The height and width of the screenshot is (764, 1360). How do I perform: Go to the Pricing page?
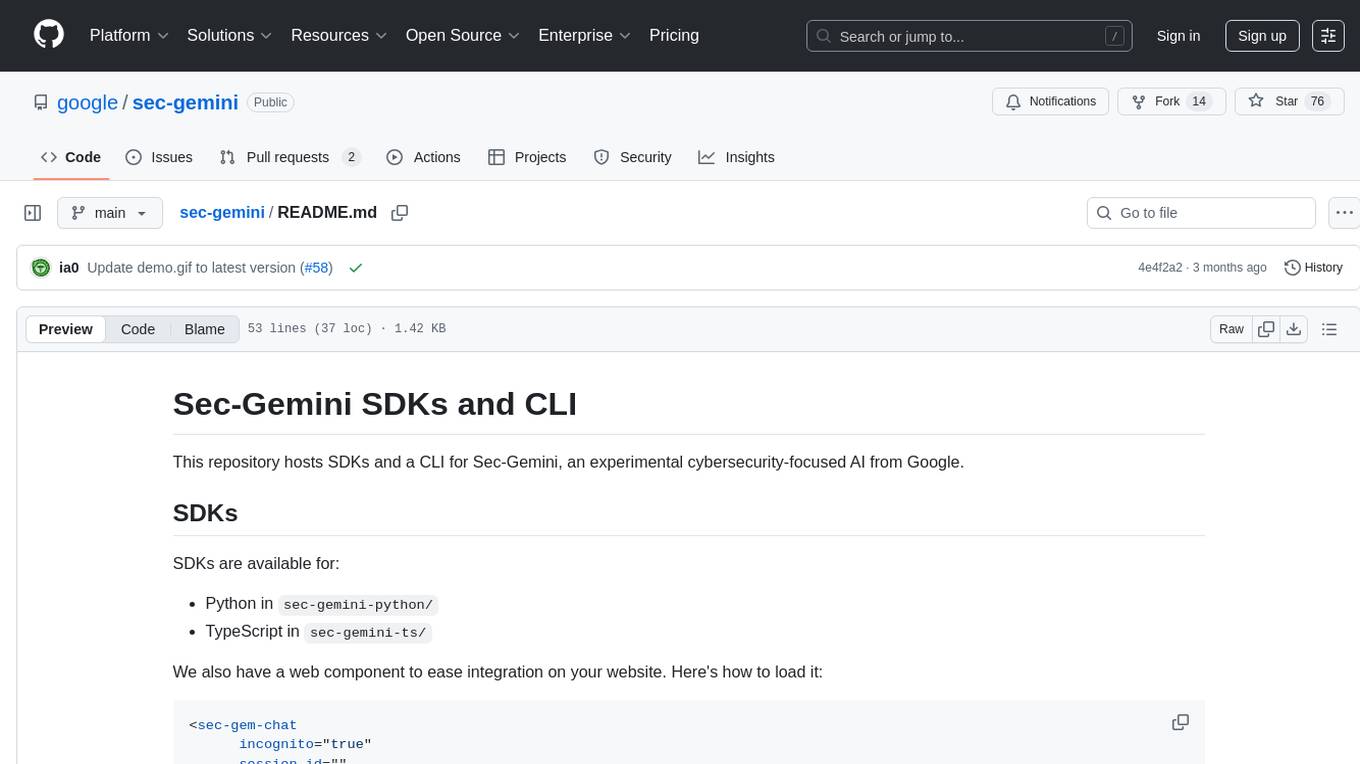click(x=674, y=35)
